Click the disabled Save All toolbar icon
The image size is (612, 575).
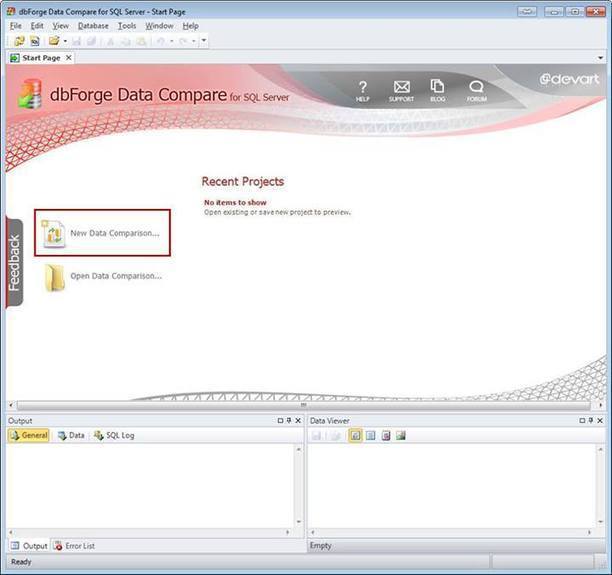click(91, 41)
